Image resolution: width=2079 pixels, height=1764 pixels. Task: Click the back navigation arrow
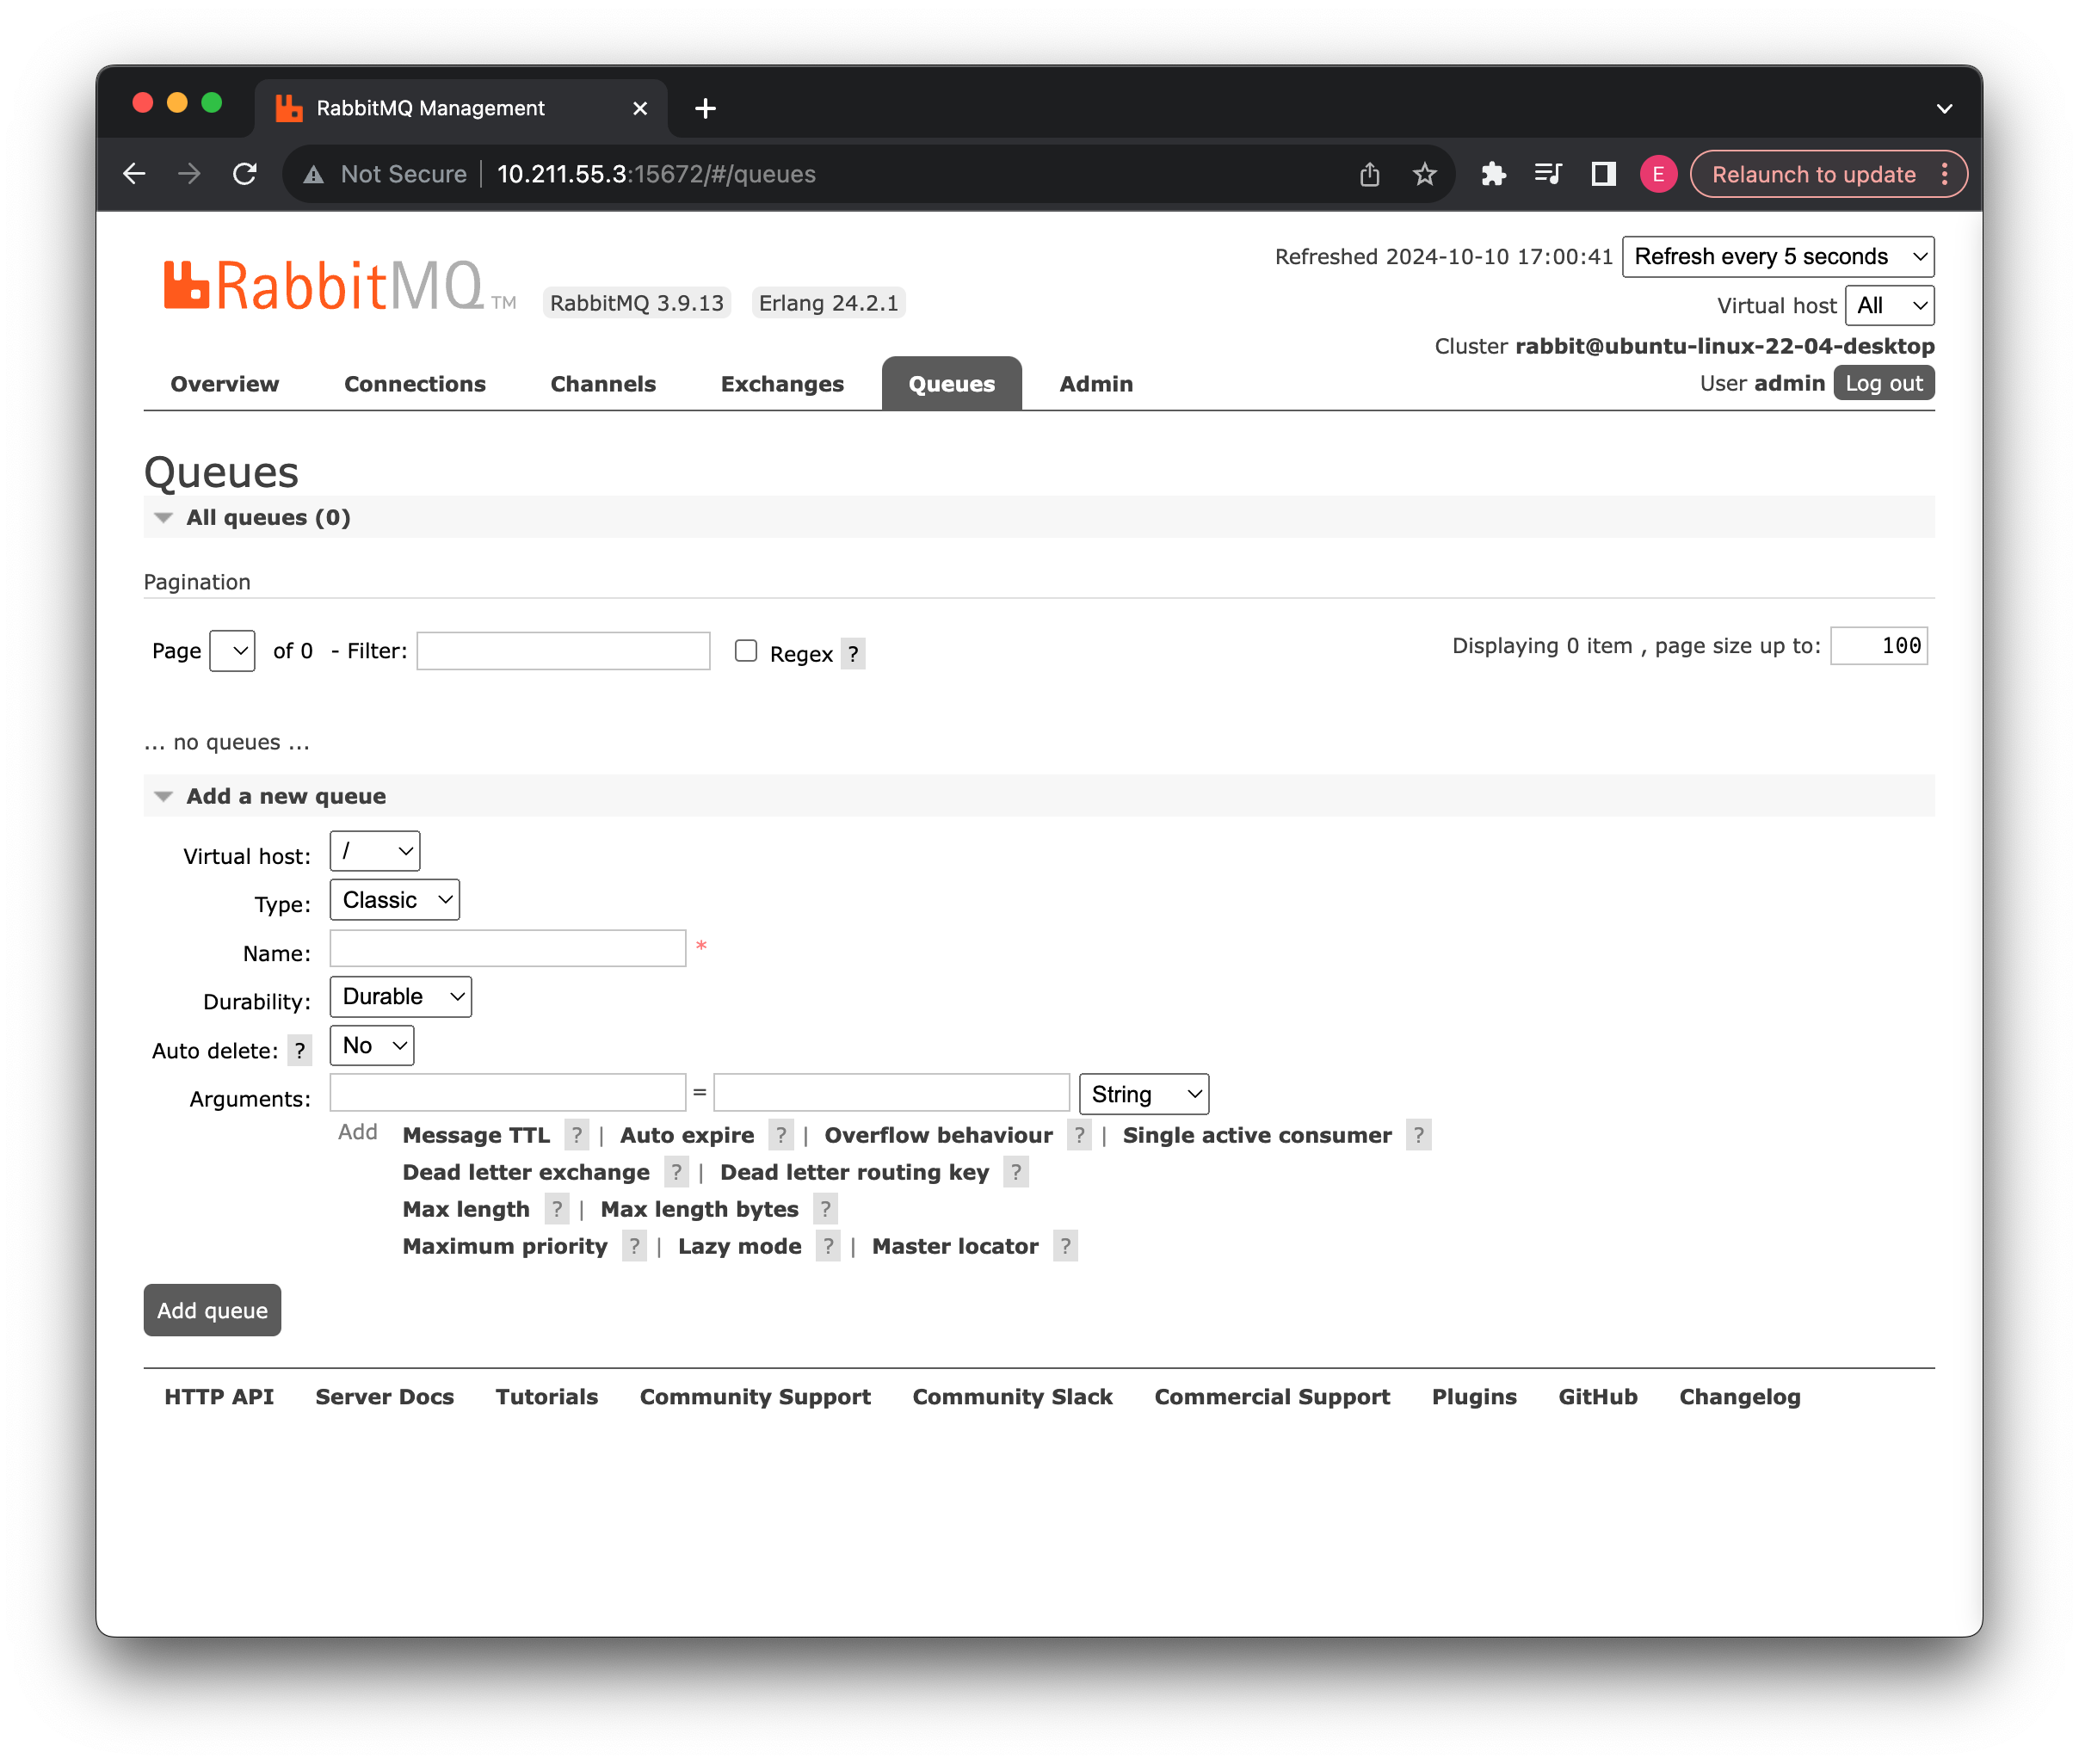pos(134,174)
